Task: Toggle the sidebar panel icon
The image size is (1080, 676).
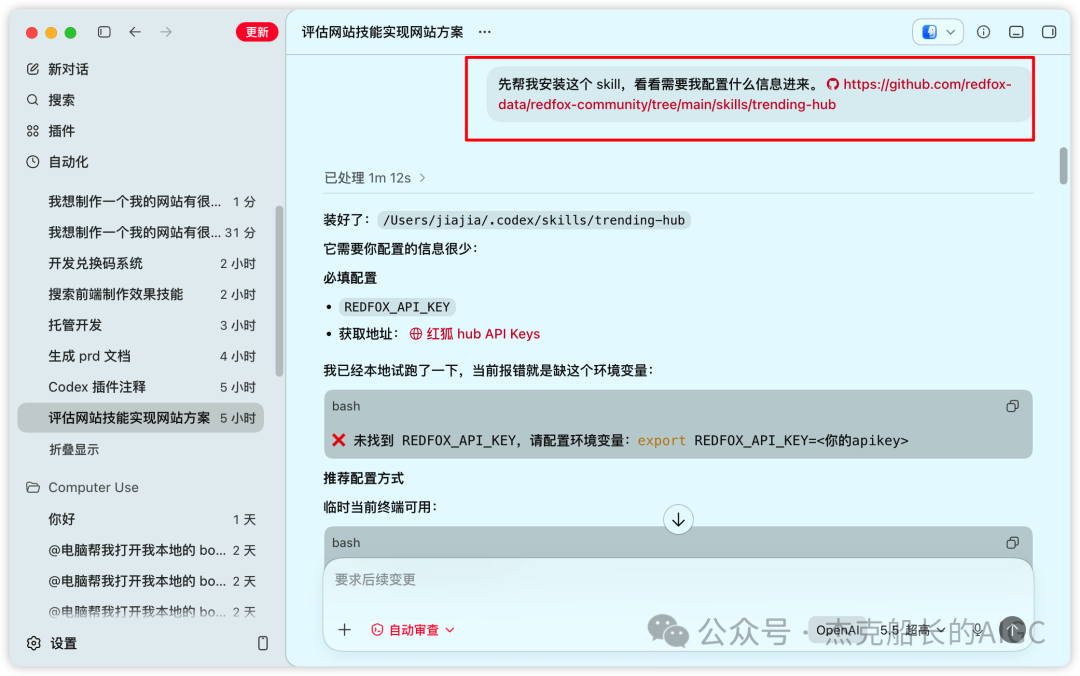Action: (104, 32)
